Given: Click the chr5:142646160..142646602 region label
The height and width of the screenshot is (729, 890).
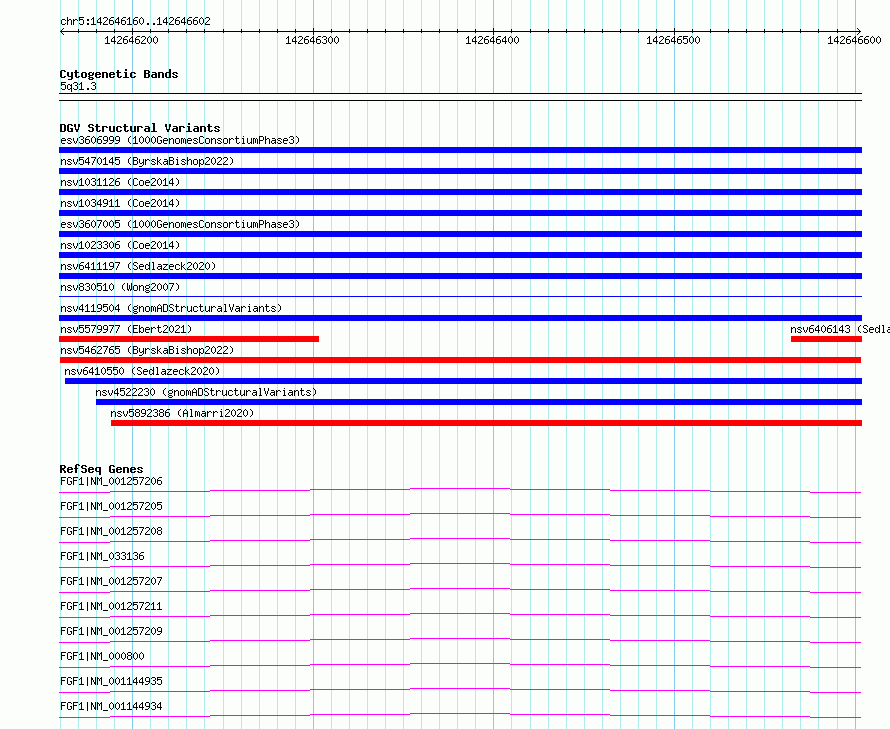Looking at the screenshot, I should pos(135,21).
